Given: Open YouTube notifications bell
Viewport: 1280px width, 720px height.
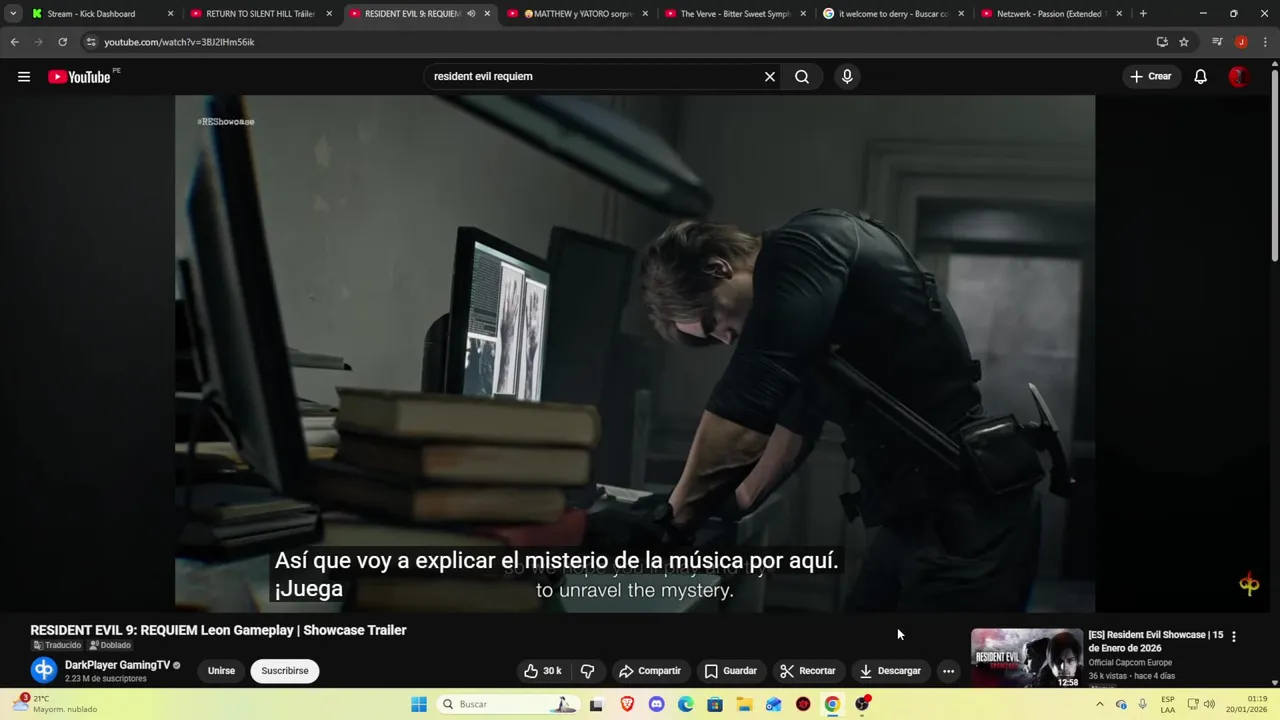Looking at the screenshot, I should [x=1200, y=76].
